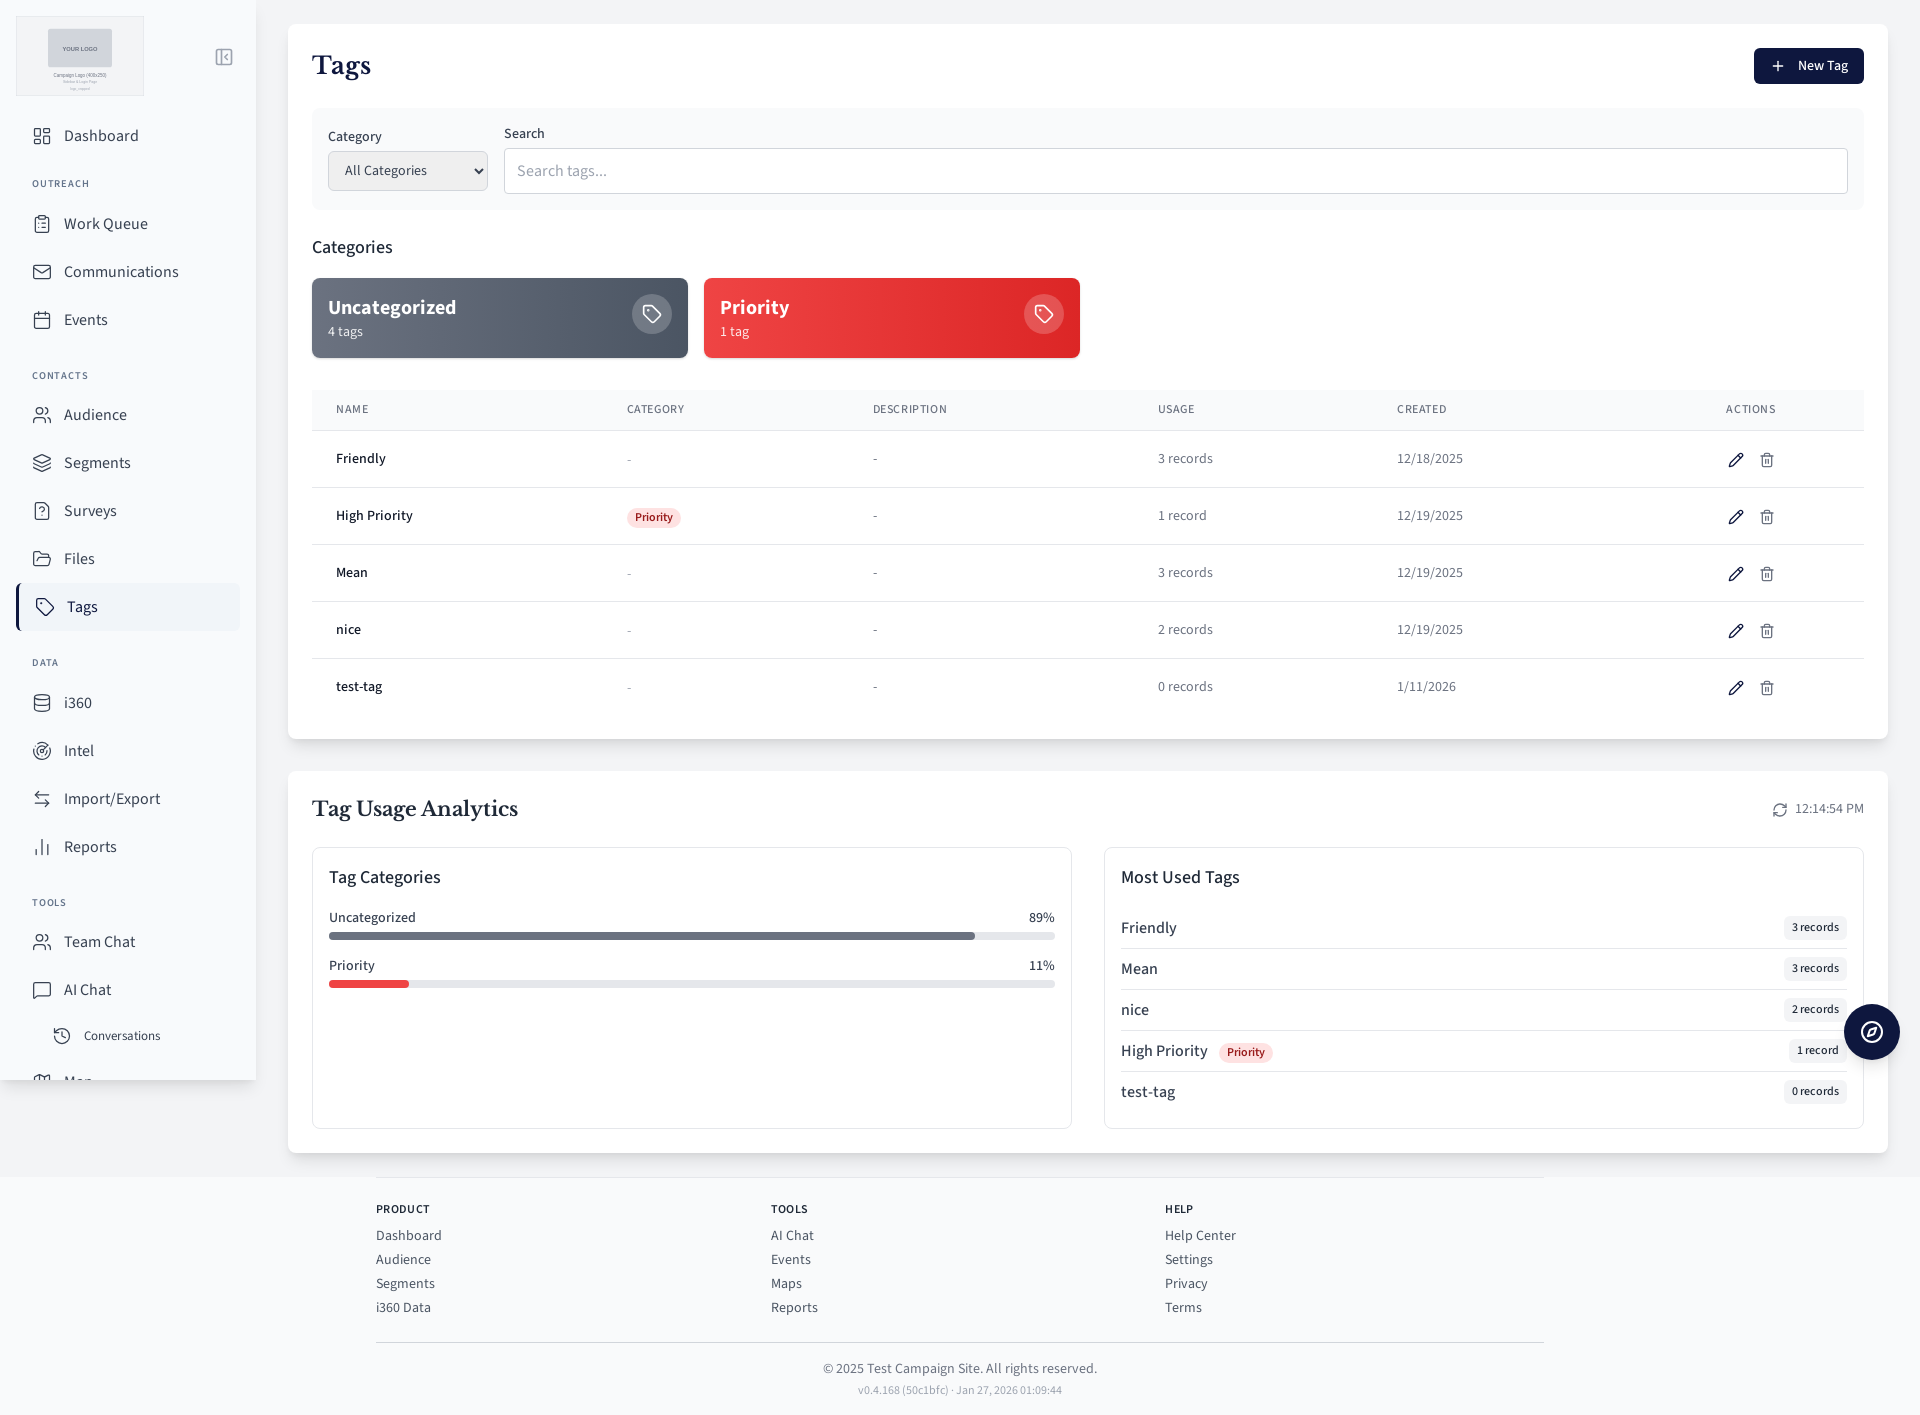The height and width of the screenshot is (1415, 1920).
Task: Collapse the sidebar panel icon
Action: point(224,57)
